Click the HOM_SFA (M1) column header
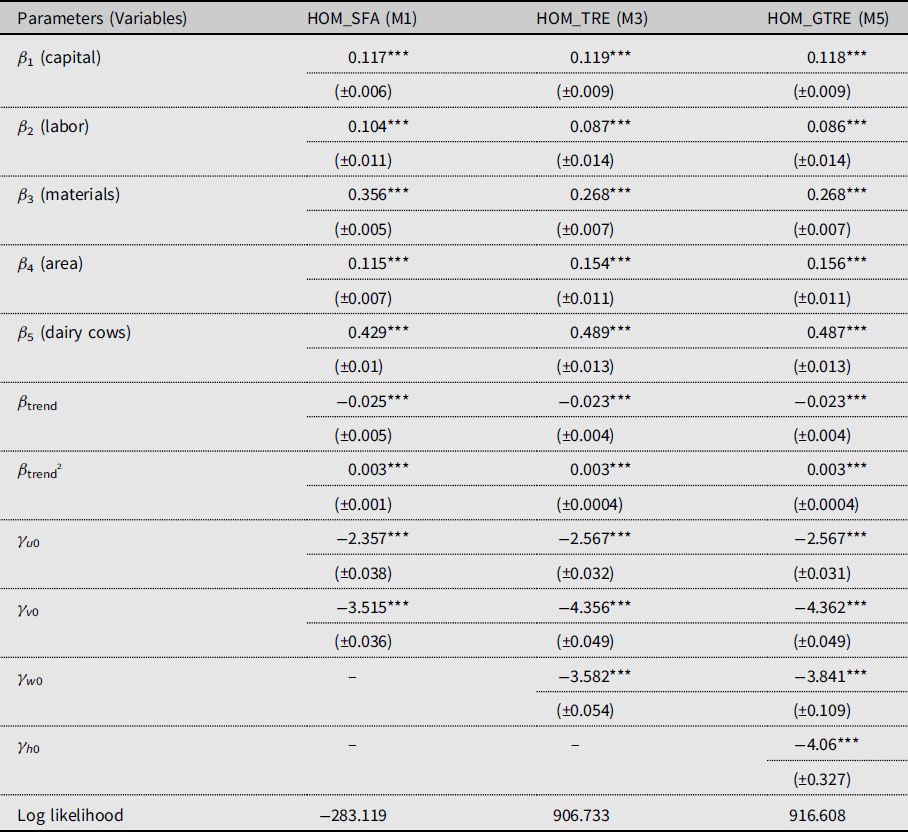This screenshot has width=908, height=832. [x=361, y=18]
